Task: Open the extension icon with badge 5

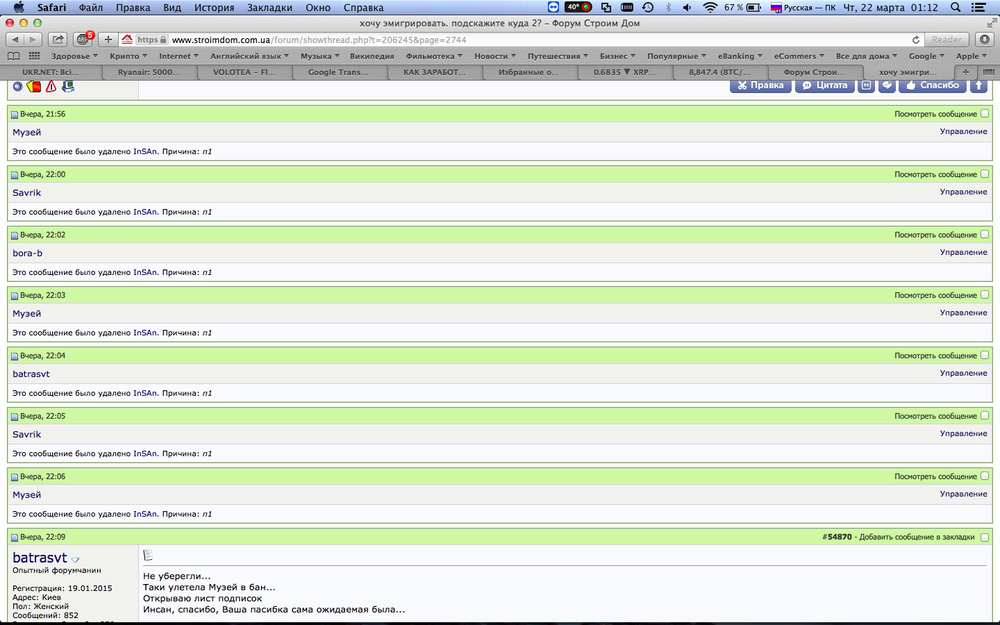Action: (x=83, y=40)
